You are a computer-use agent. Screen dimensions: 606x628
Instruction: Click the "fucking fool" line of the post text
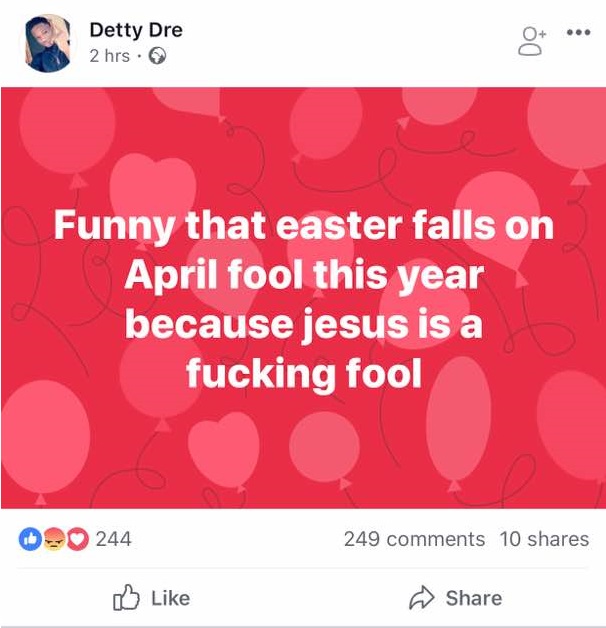click(303, 373)
